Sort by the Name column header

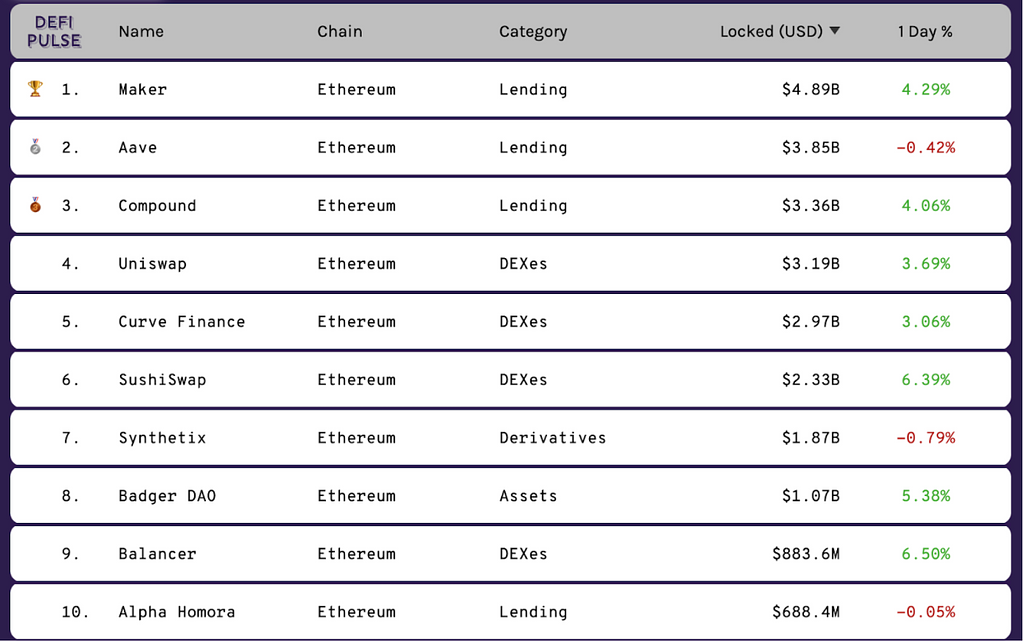141,32
